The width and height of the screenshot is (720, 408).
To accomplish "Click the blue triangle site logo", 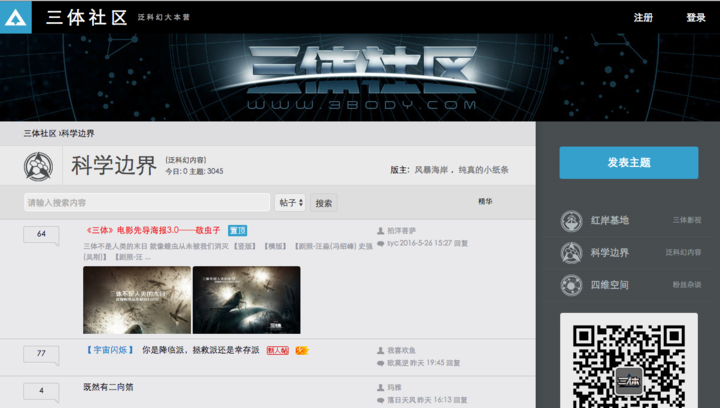I will (16, 17).
